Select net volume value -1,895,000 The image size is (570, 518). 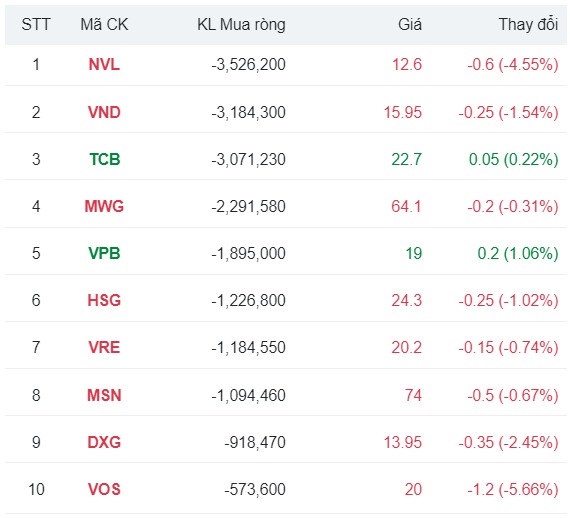249,253
